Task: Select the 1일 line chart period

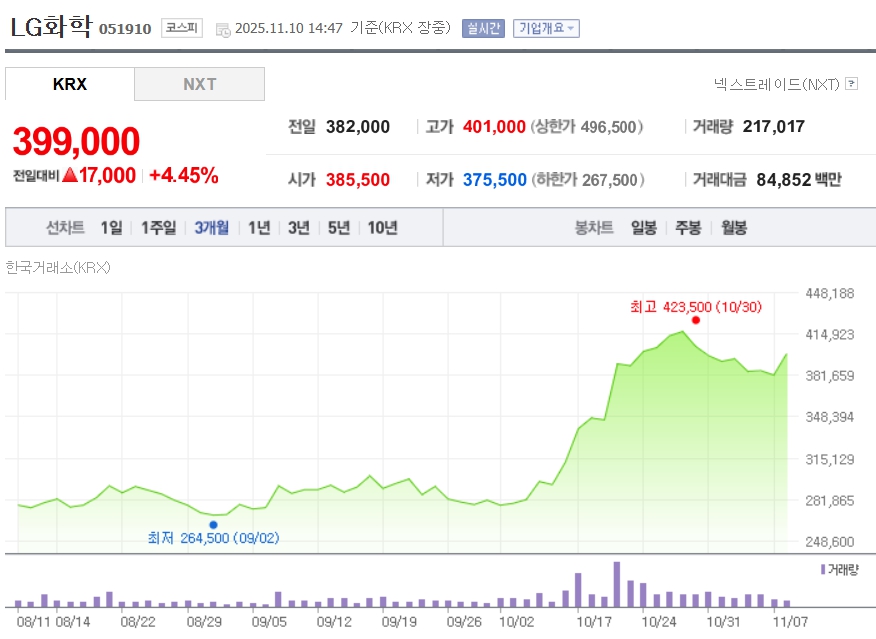Action: pos(111,228)
